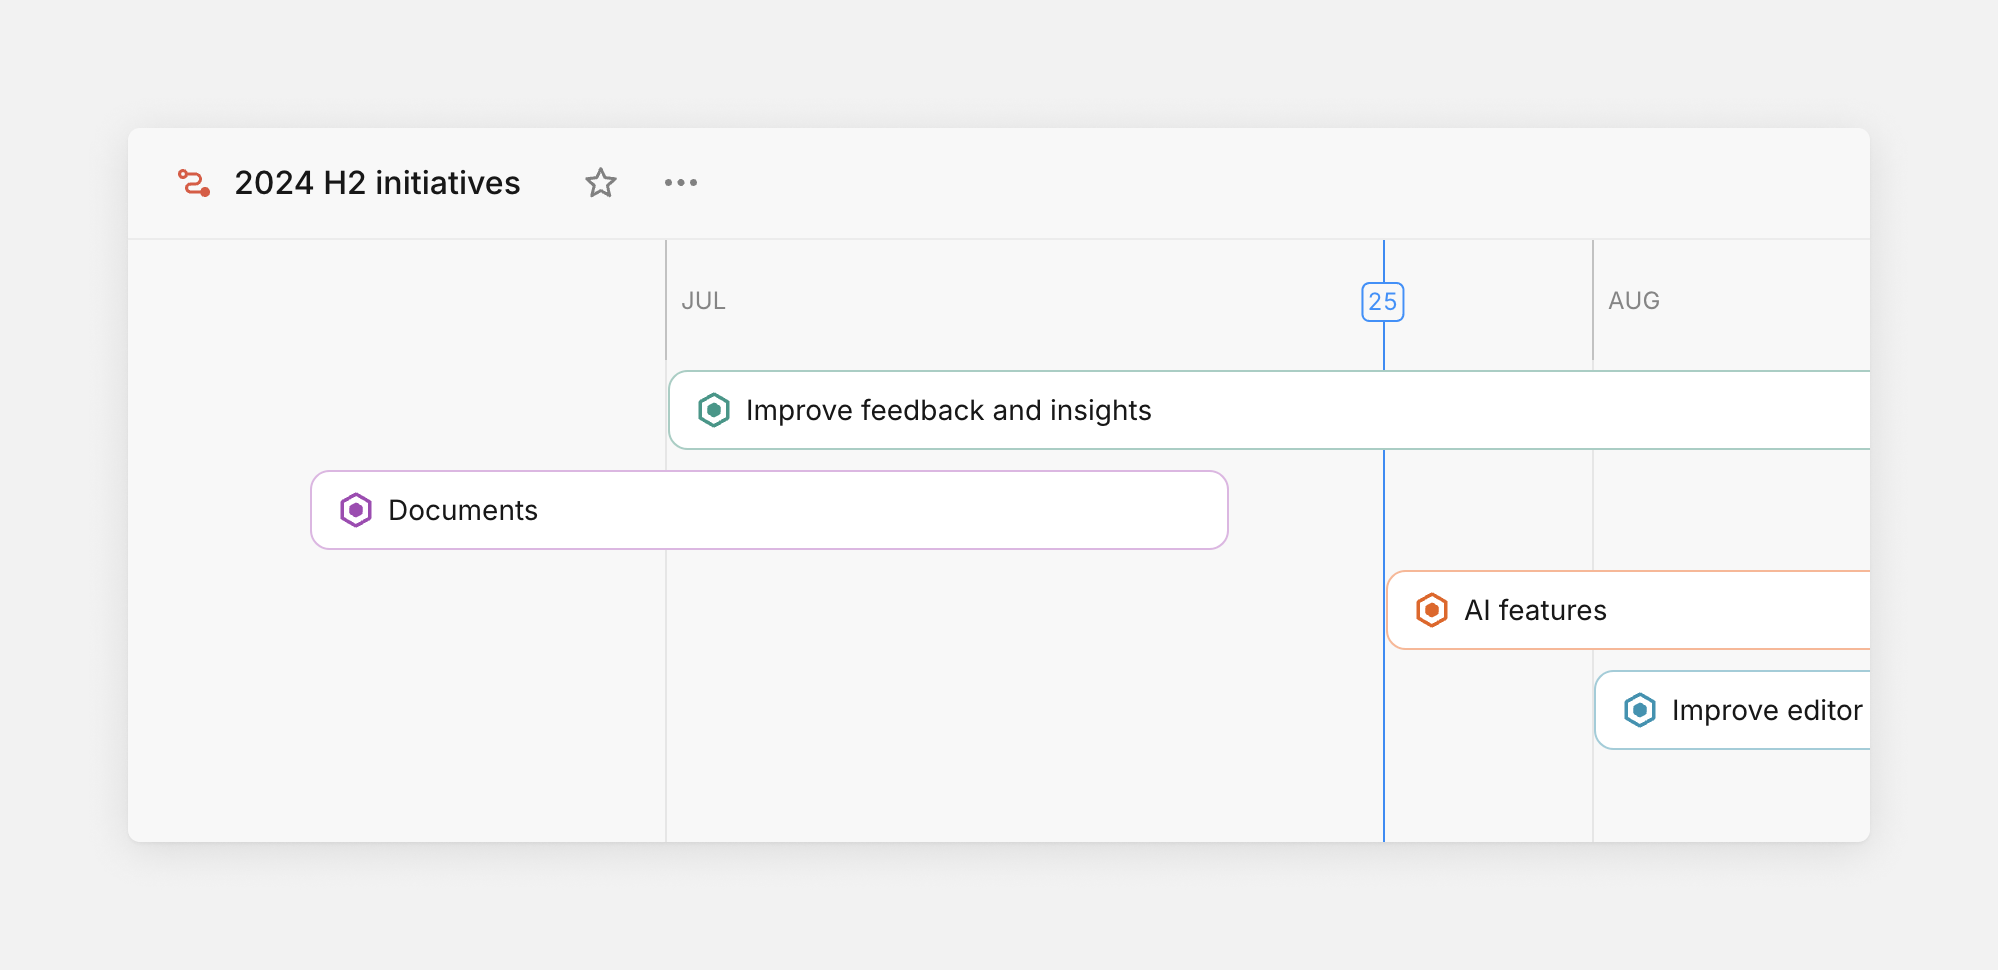The width and height of the screenshot is (1998, 970).
Task: Open the Improve editor initiative
Action: [x=1767, y=710]
